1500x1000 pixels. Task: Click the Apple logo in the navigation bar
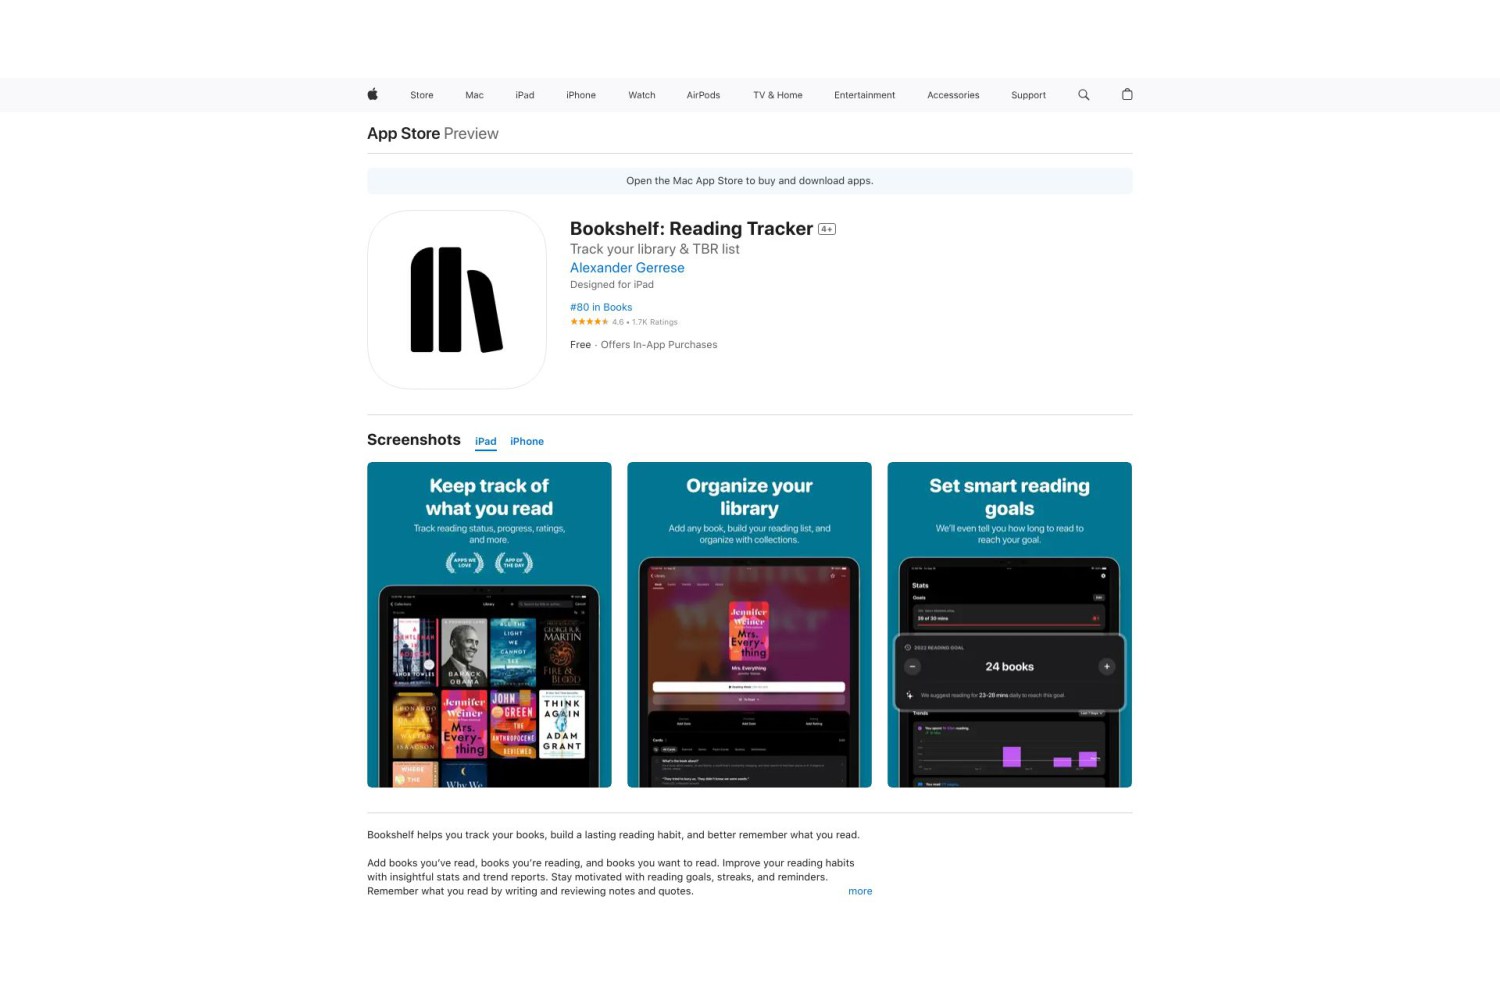click(372, 94)
